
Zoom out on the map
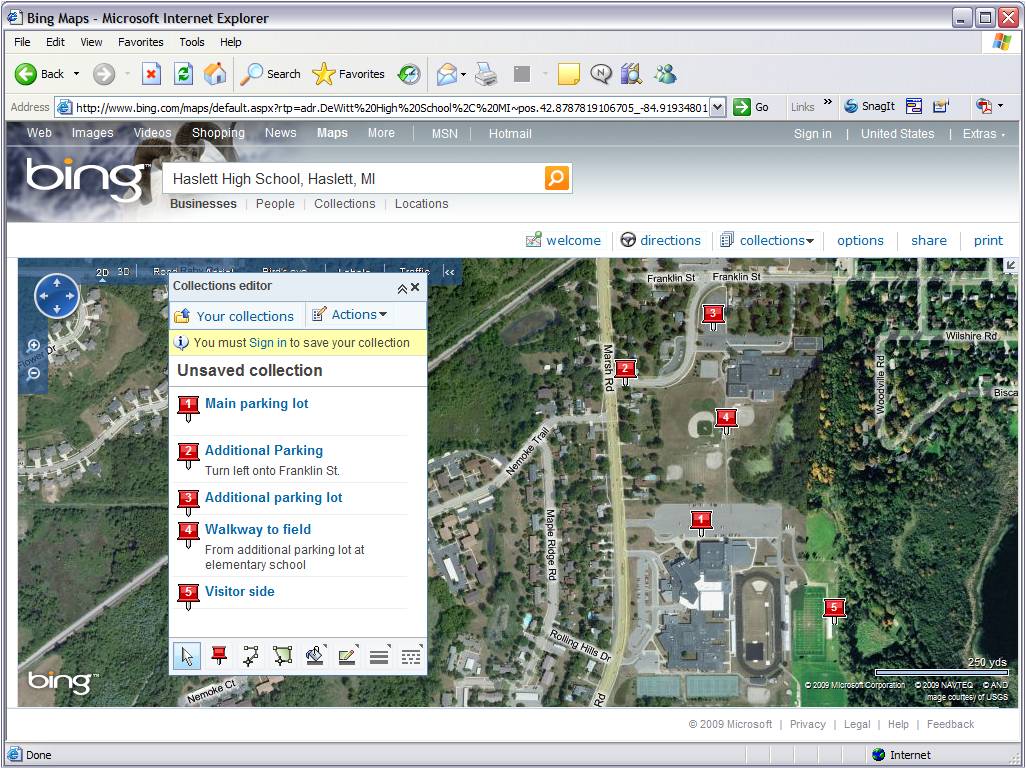[x=33, y=374]
